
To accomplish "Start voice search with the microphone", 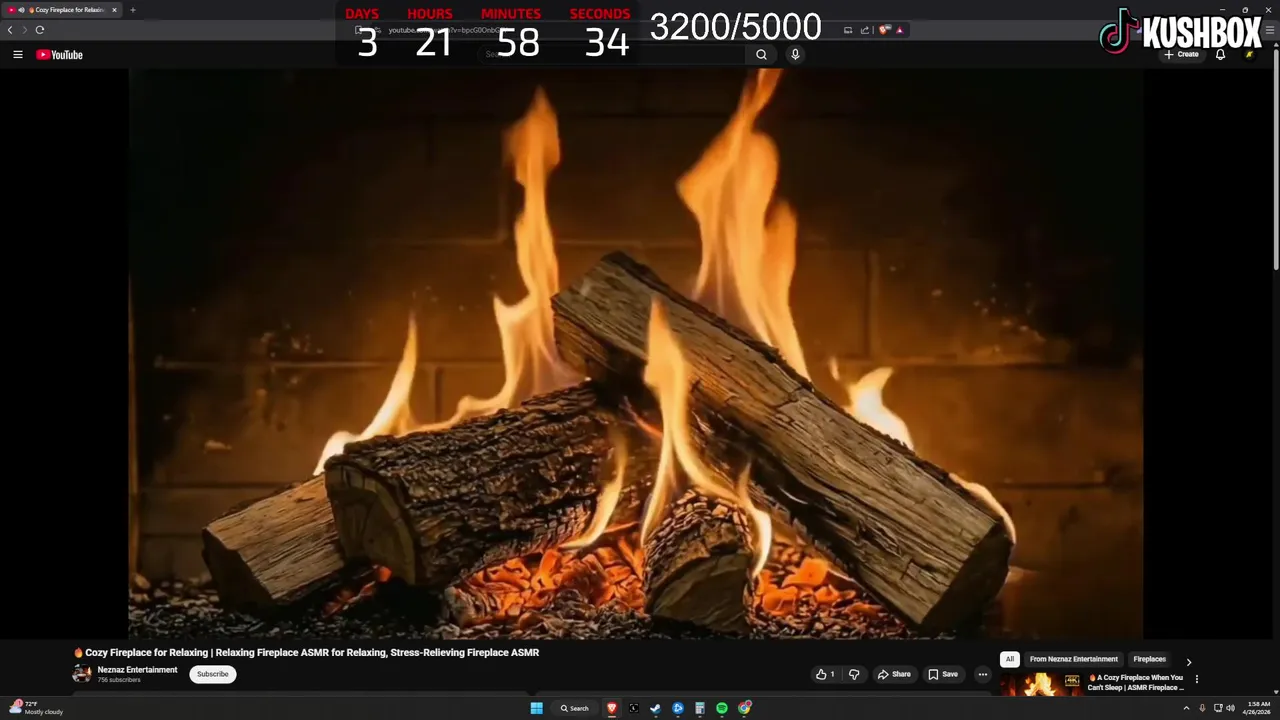I will coord(795,55).
